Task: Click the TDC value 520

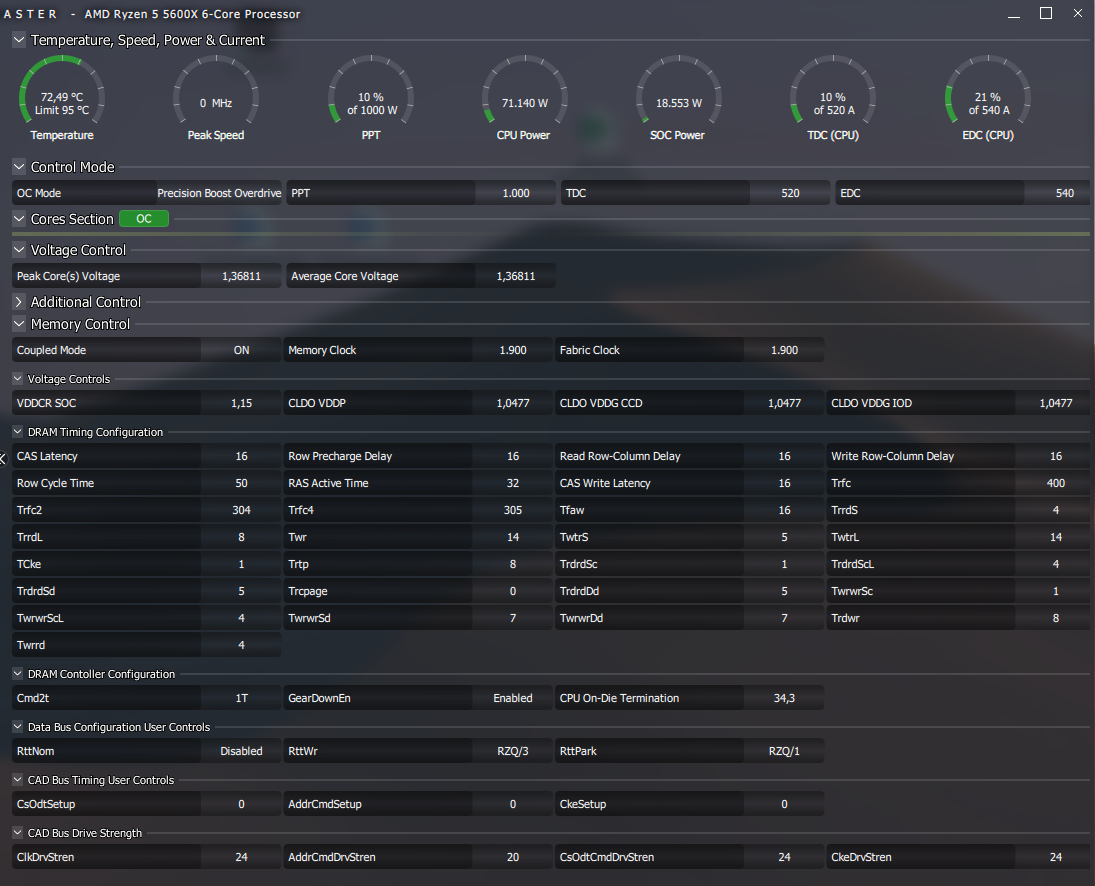Action: click(x=790, y=193)
